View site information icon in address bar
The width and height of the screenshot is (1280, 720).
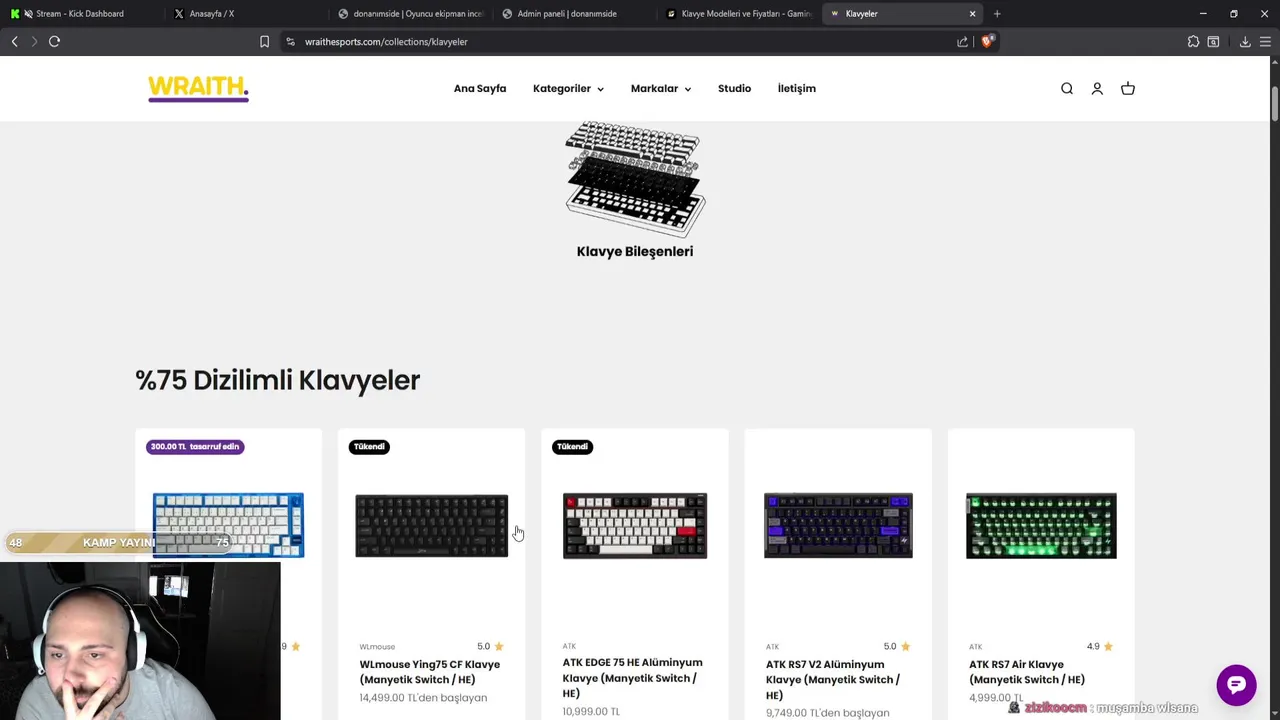[x=290, y=42]
